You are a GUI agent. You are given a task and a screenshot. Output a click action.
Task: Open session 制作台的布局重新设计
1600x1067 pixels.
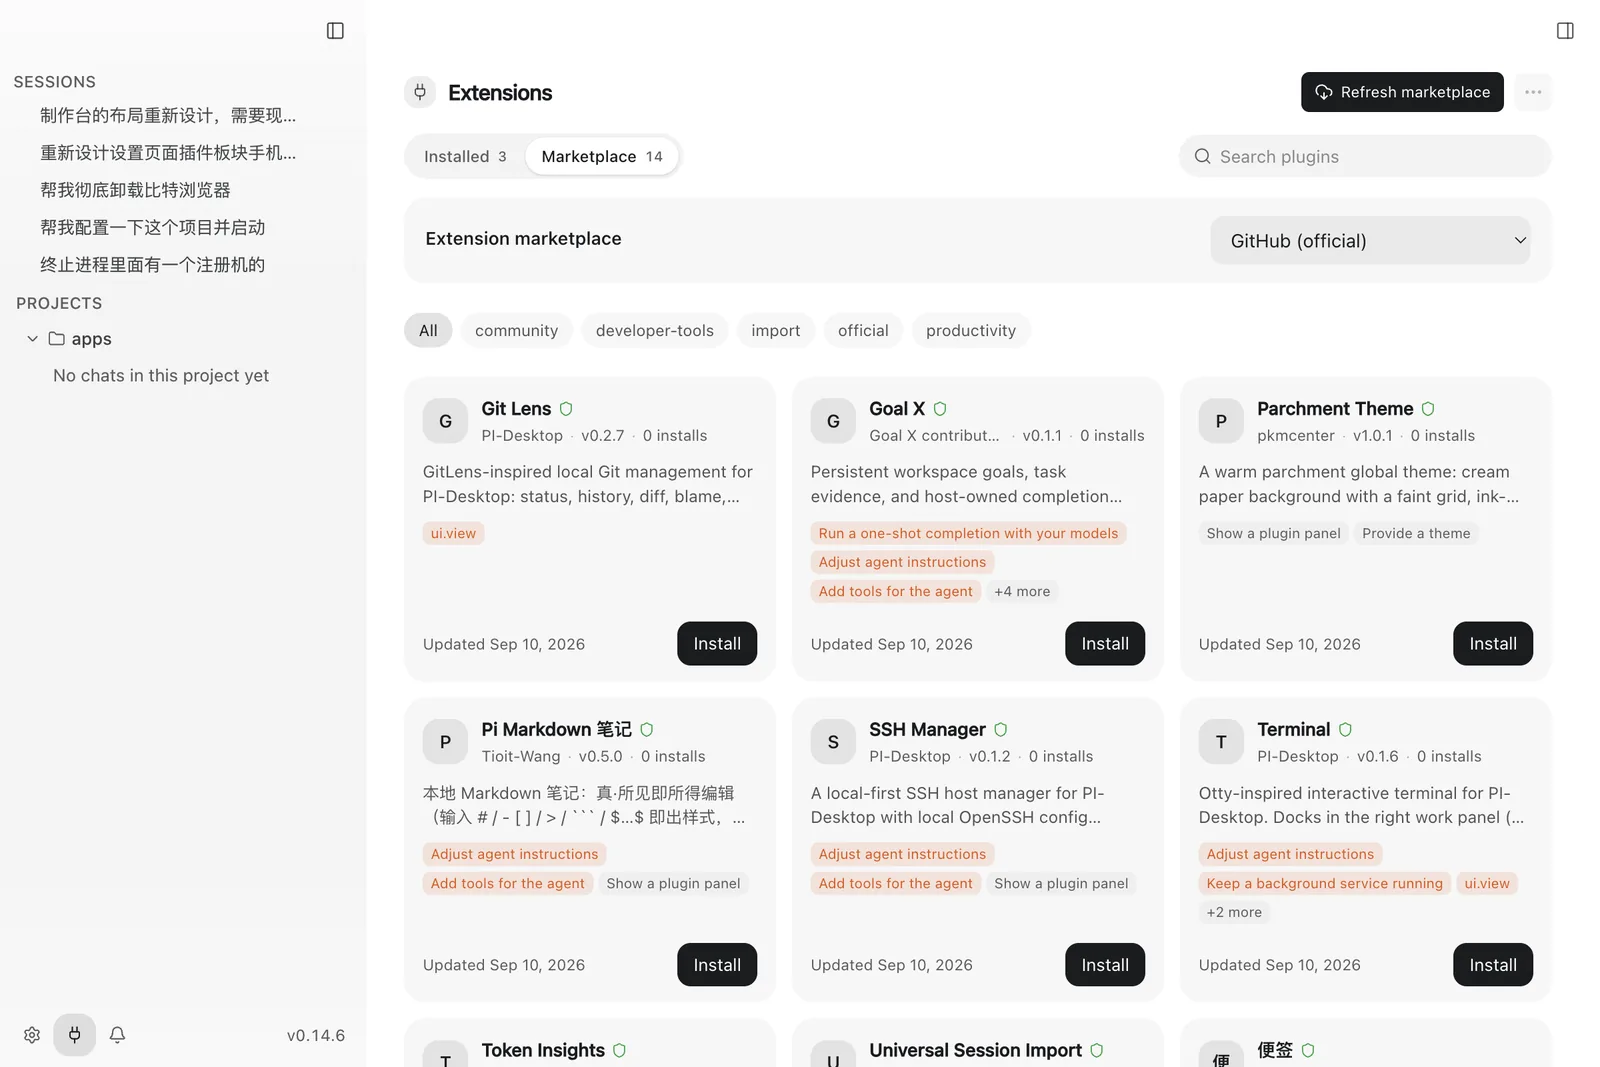[x=168, y=116]
